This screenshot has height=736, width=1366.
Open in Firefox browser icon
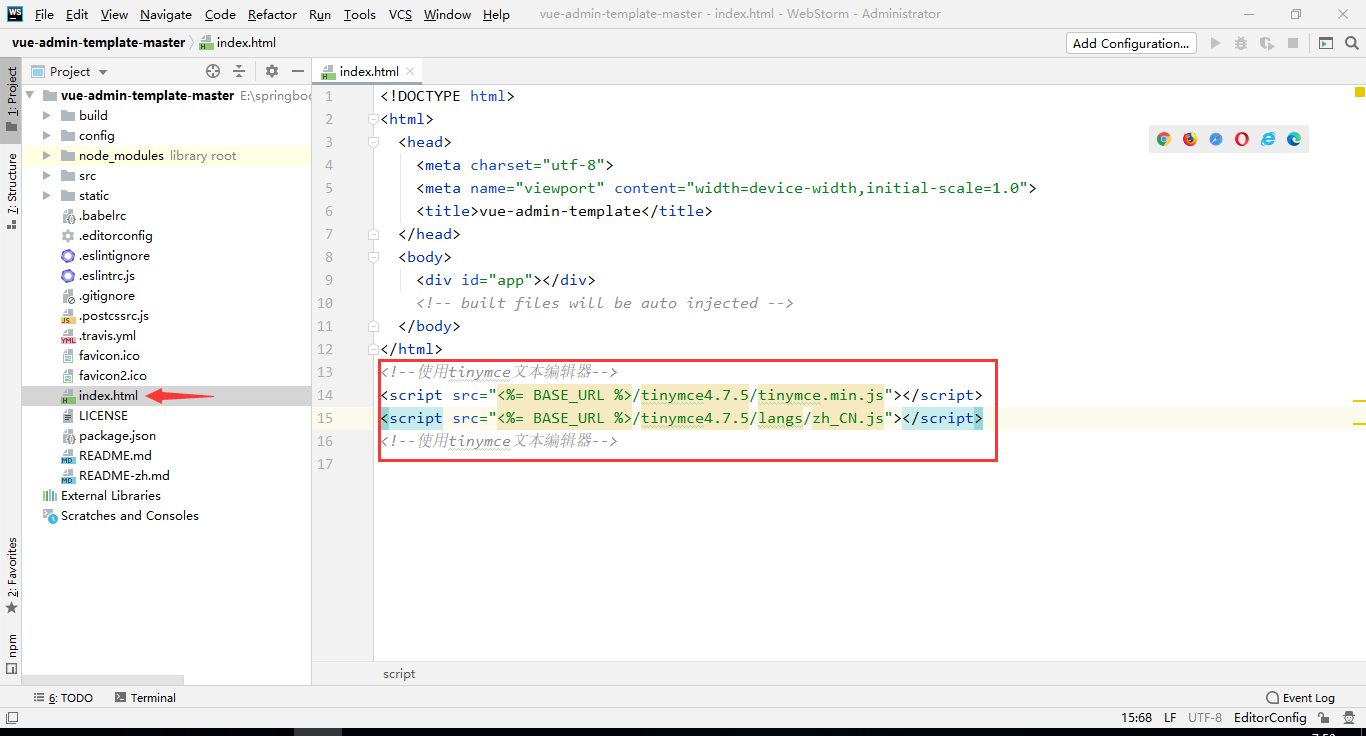coord(1190,139)
